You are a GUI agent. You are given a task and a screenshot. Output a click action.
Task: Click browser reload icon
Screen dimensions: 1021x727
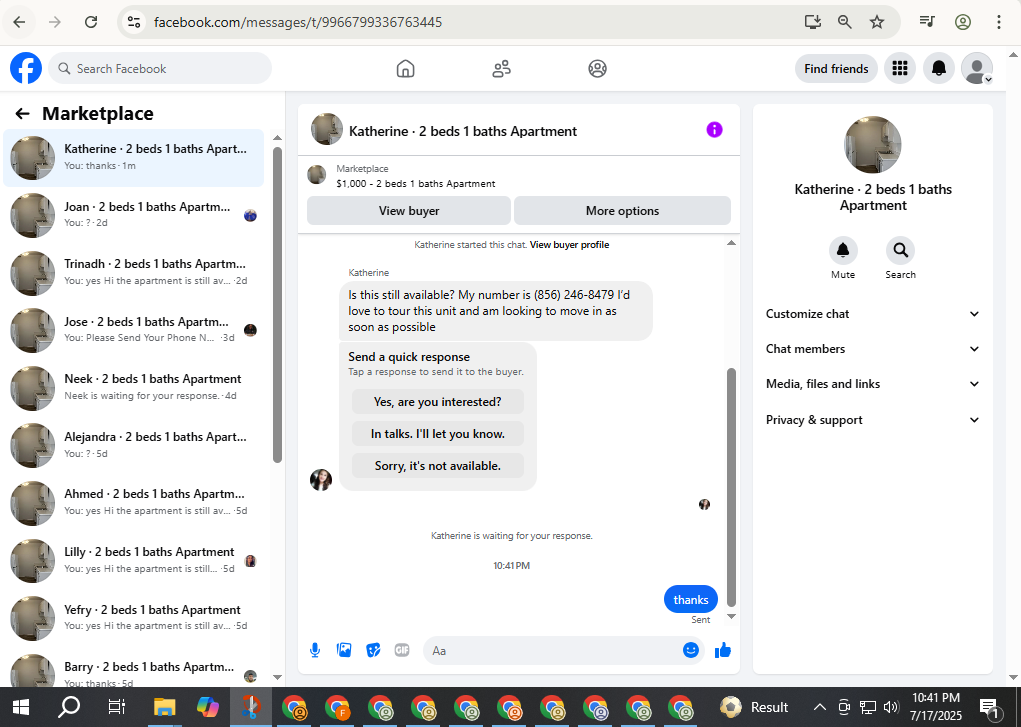tap(91, 22)
